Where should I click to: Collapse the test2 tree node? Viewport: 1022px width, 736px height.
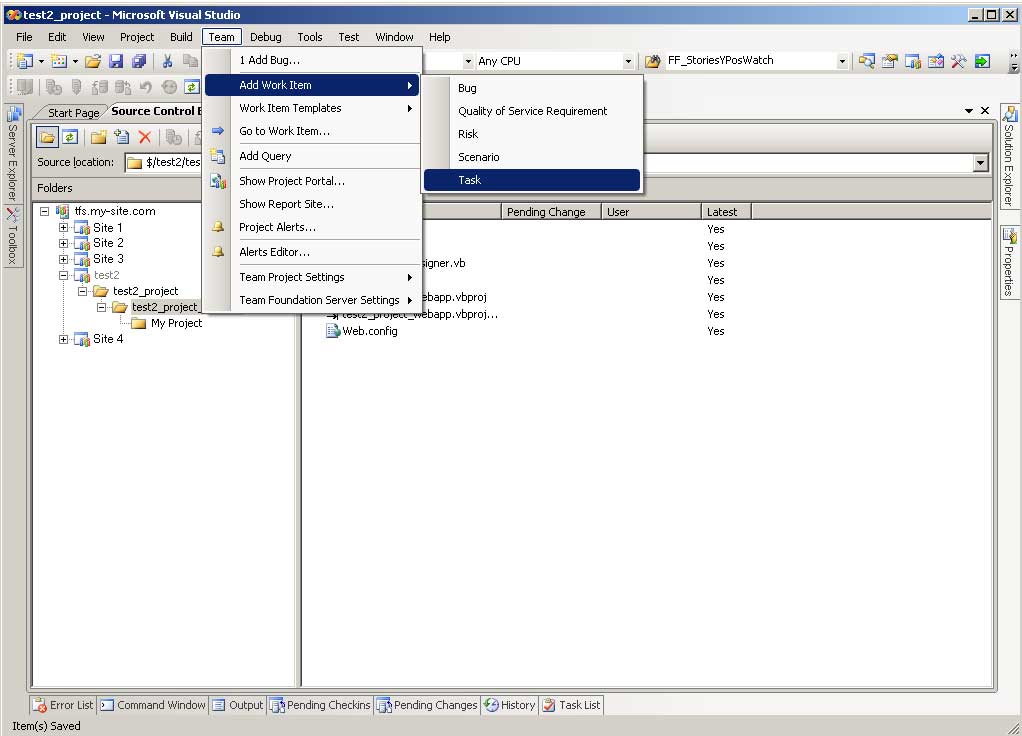pos(63,275)
